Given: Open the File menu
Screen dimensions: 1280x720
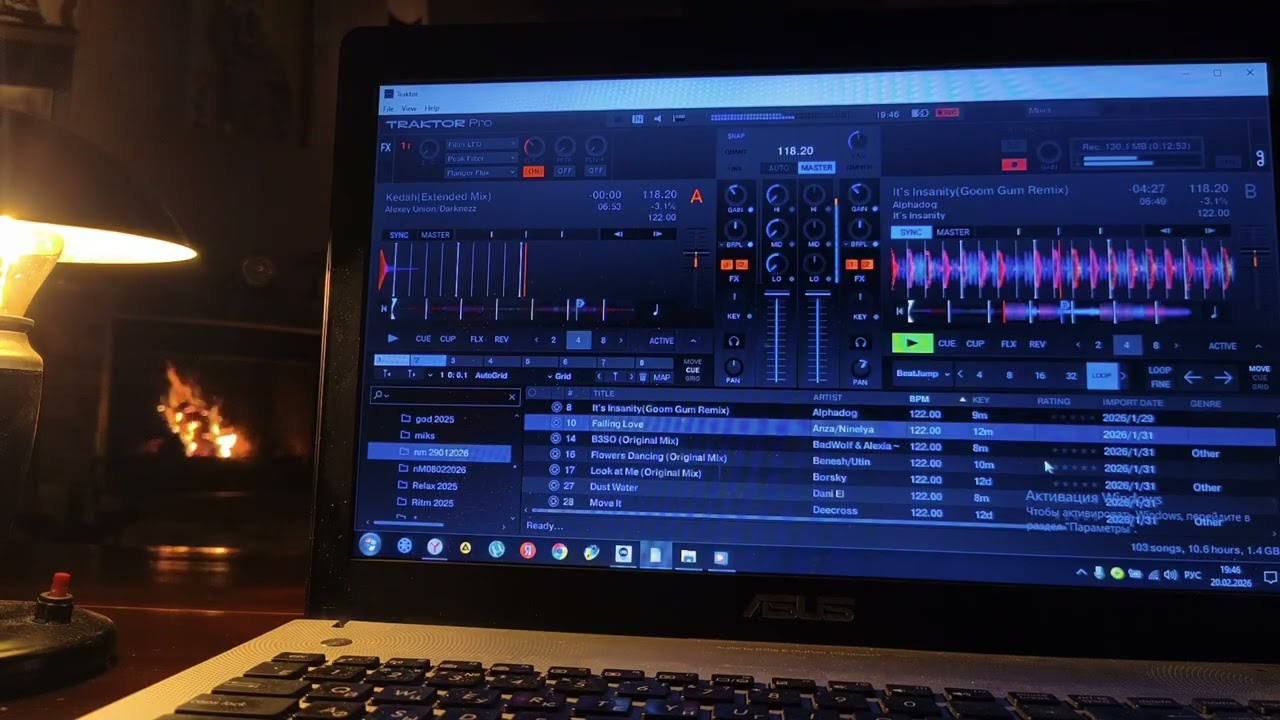Looking at the screenshot, I should (388, 108).
